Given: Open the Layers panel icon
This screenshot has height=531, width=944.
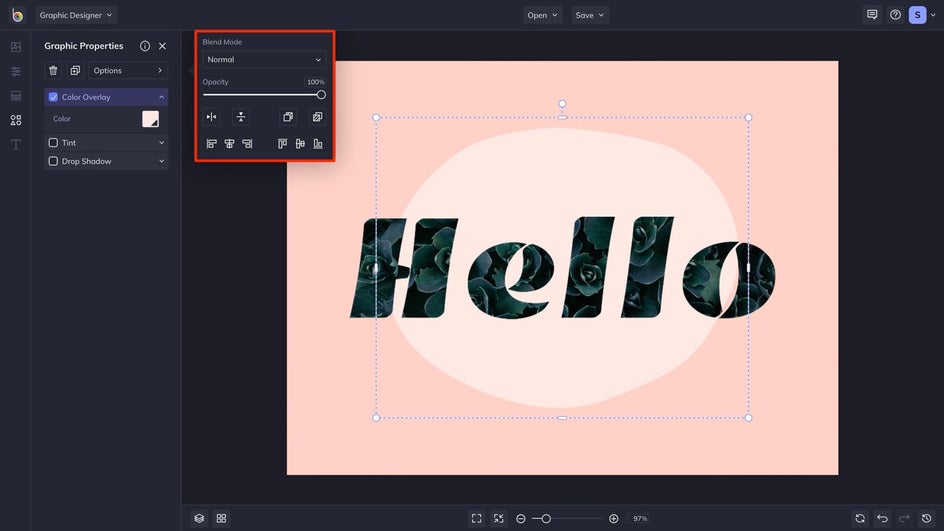Looking at the screenshot, I should (199, 518).
